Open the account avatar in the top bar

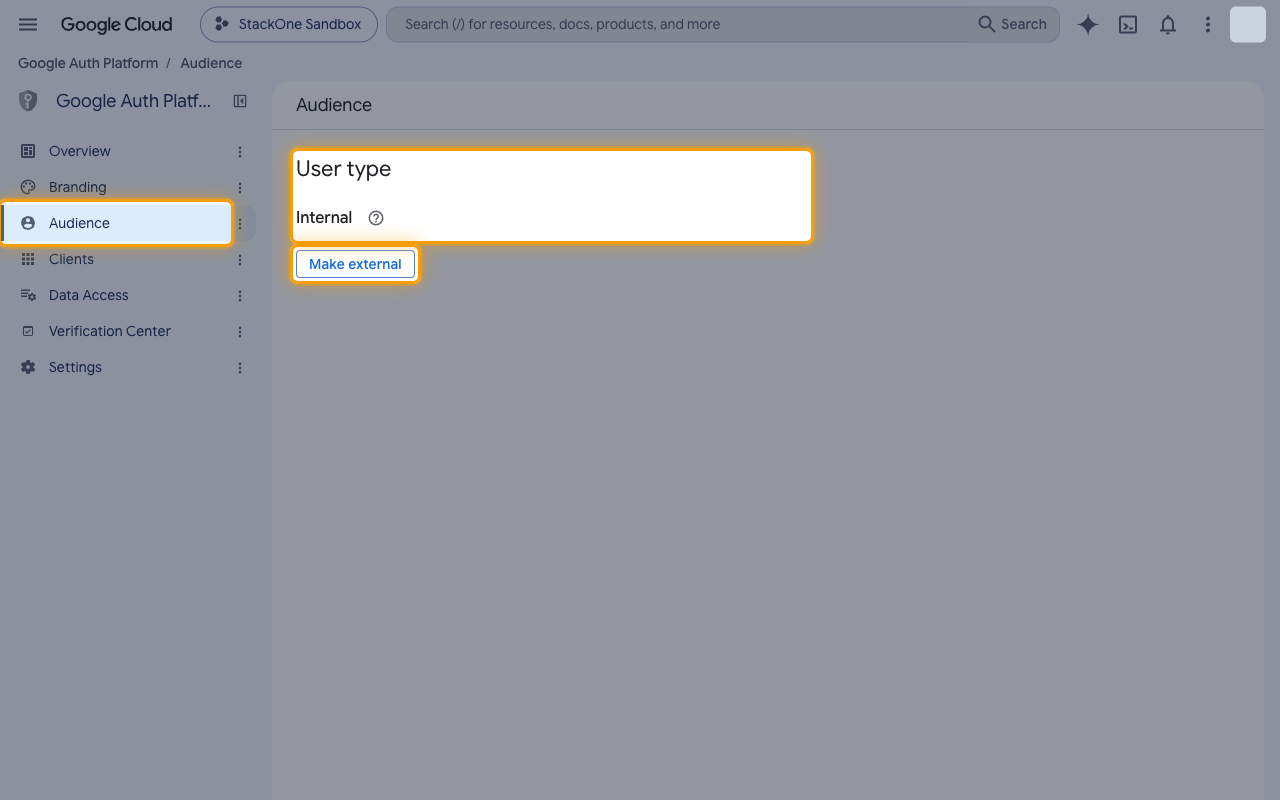pyautogui.click(x=1248, y=24)
